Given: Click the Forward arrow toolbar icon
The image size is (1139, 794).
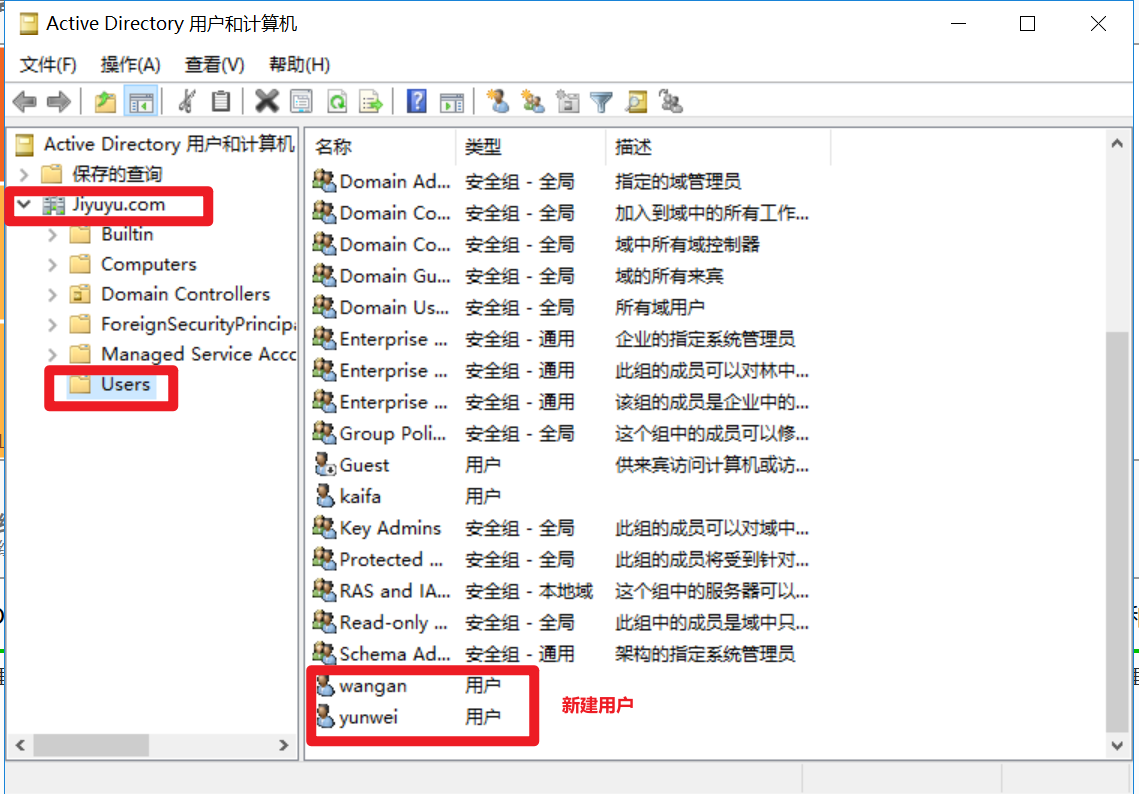Looking at the screenshot, I should [x=59, y=102].
